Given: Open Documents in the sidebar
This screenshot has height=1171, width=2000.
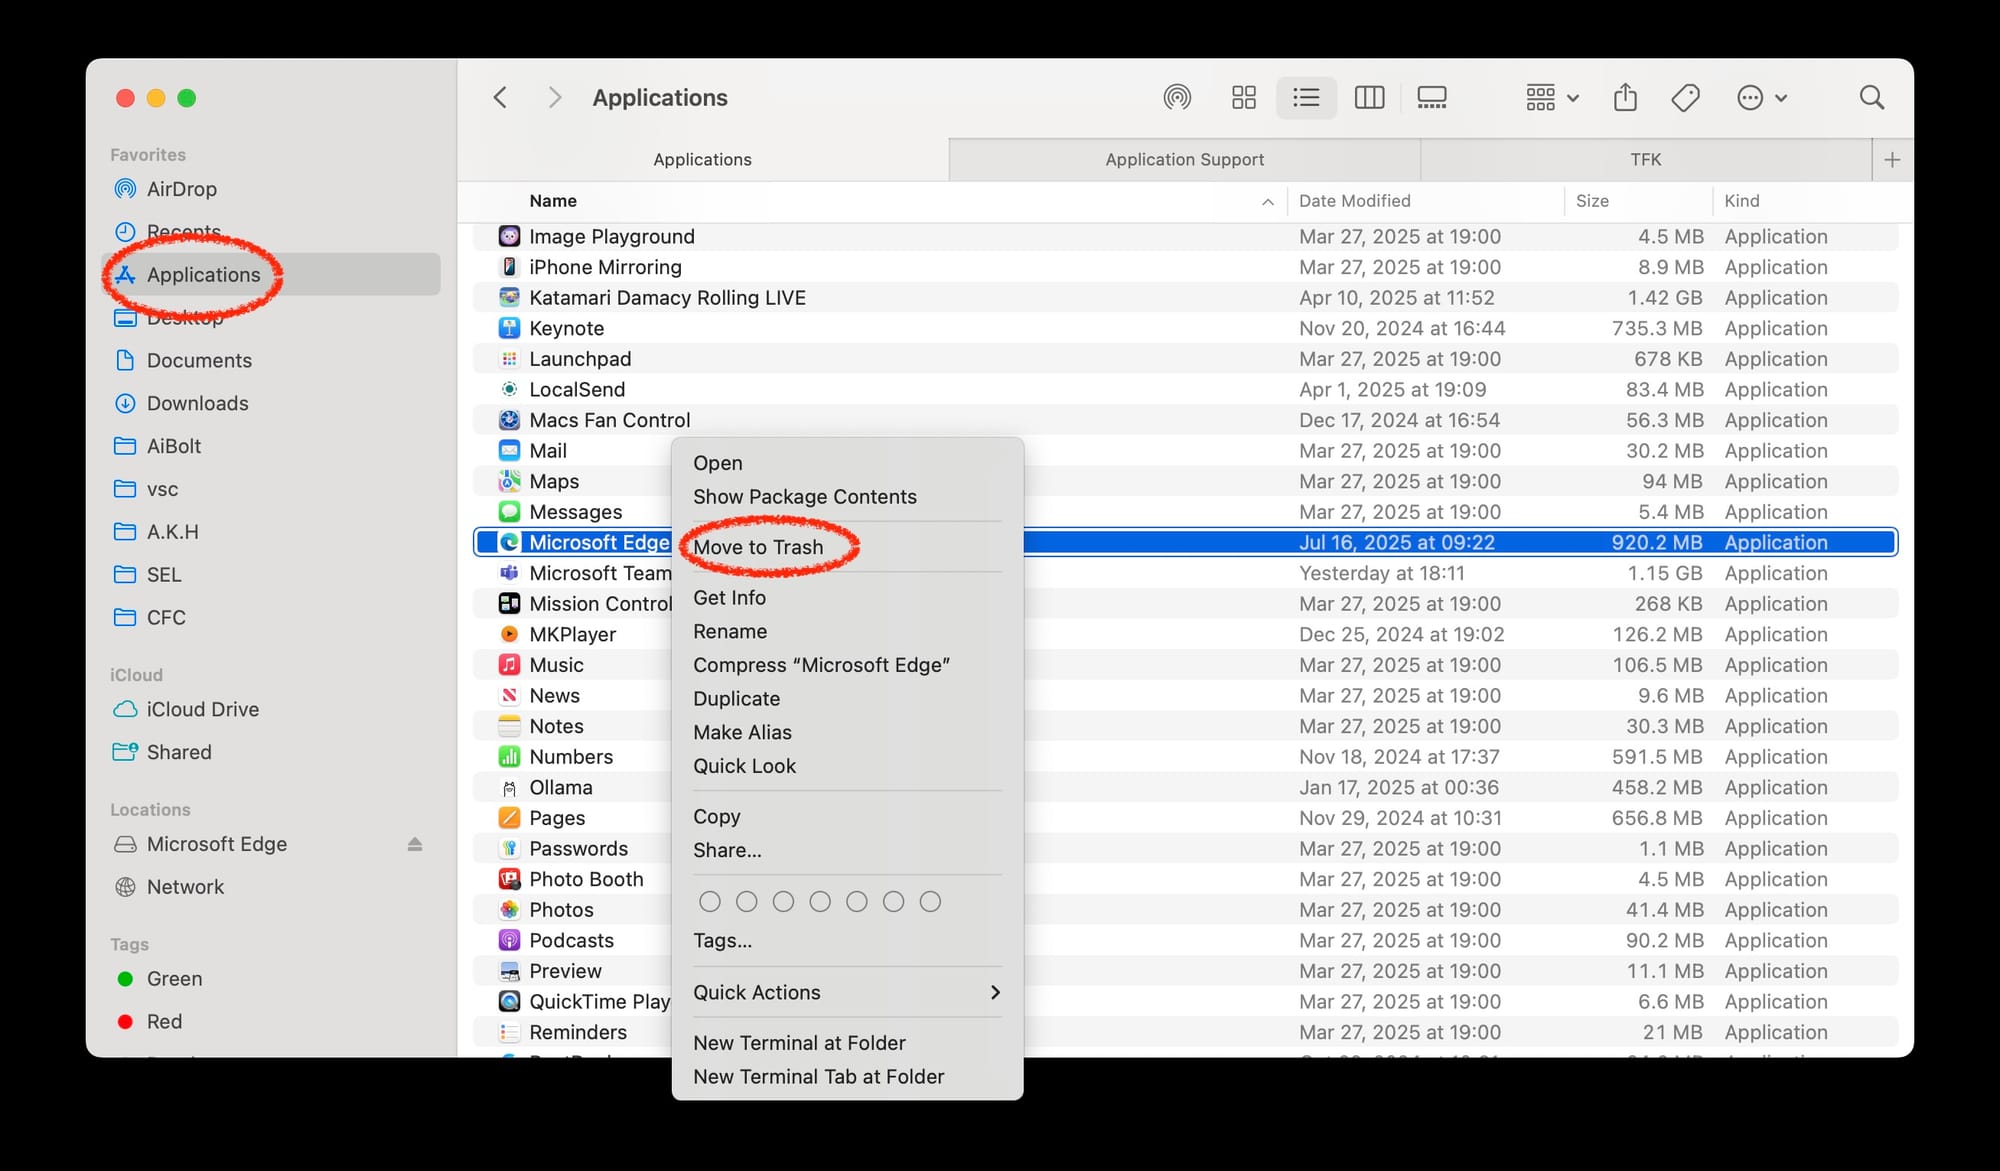Looking at the screenshot, I should 199,361.
